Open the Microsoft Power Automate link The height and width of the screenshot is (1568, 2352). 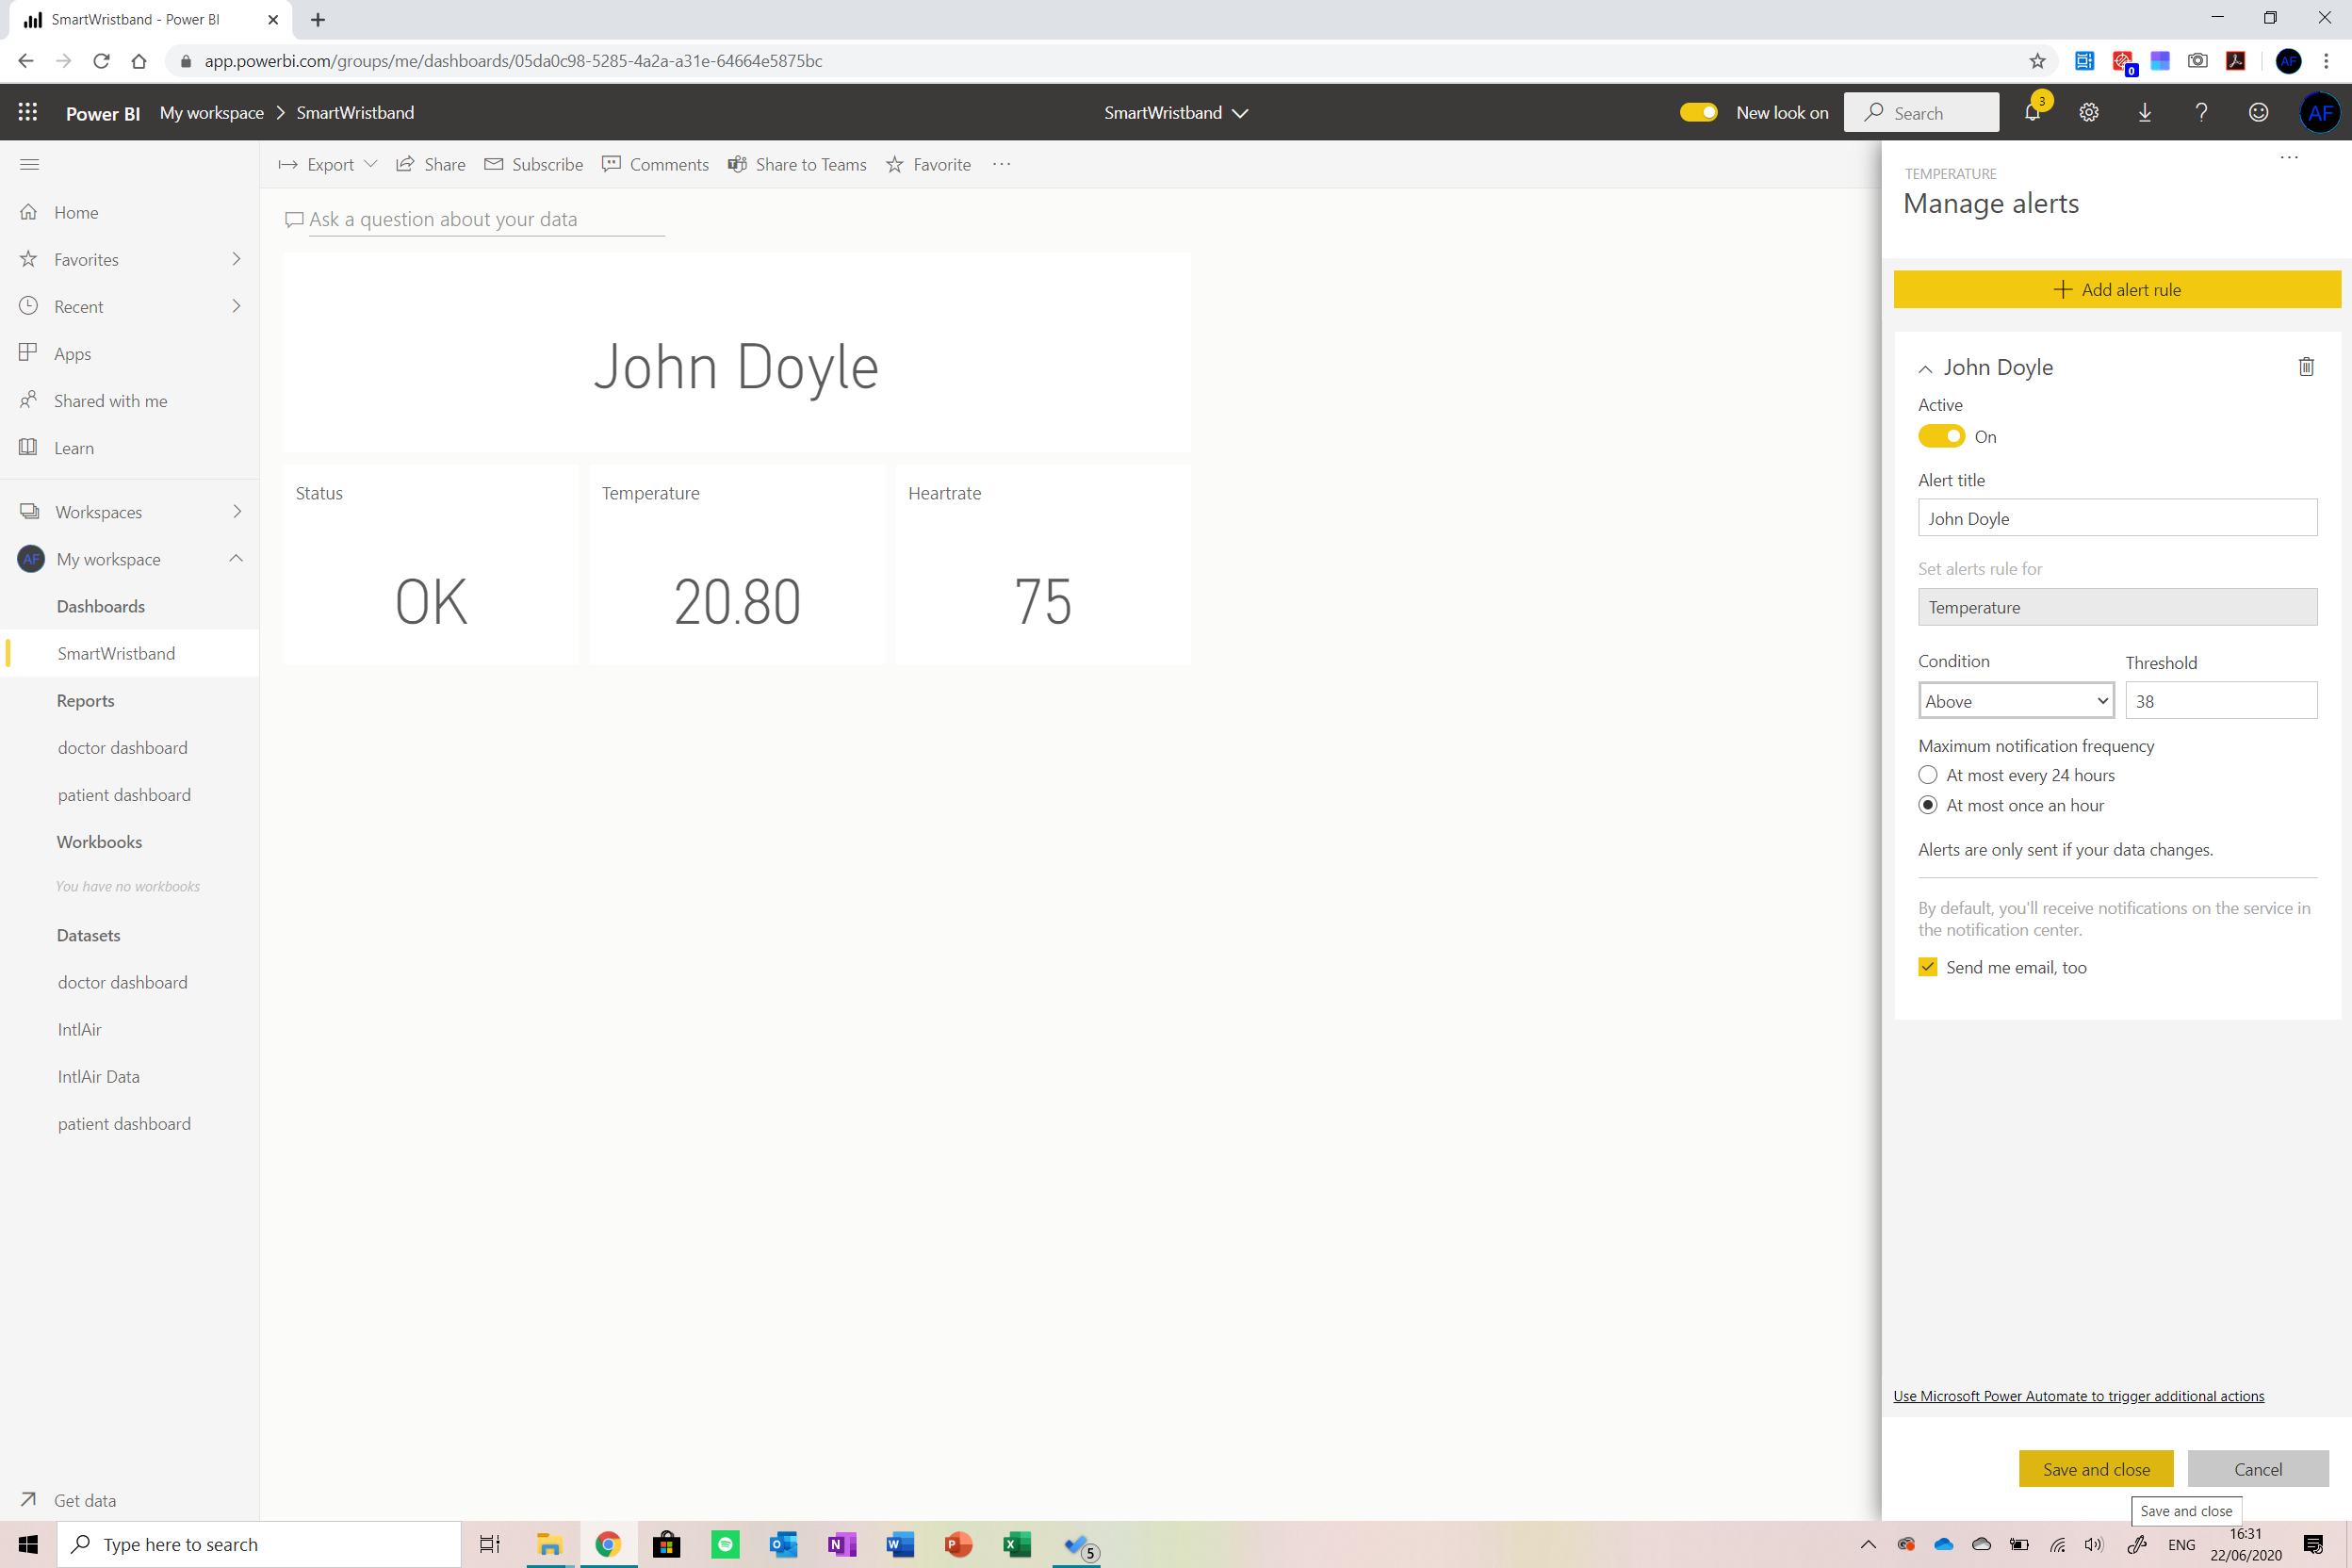[x=2078, y=1396]
